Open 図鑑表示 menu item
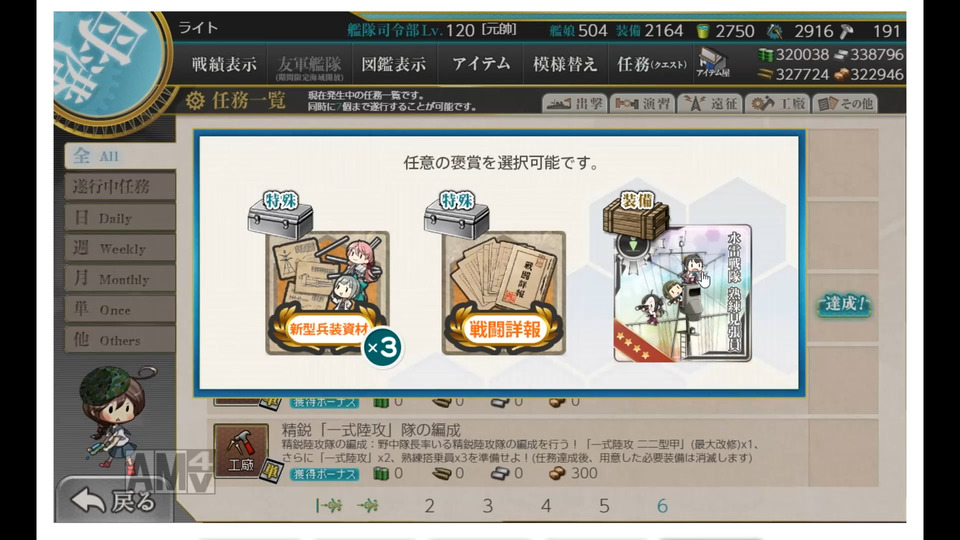The width and height of the screenshot is (960, 540). (x=393, y=64)
